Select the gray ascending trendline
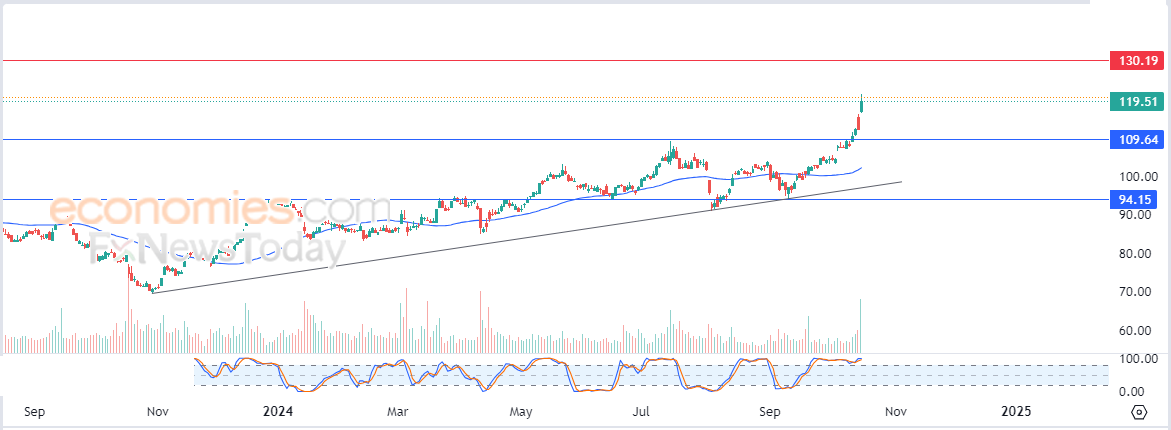 [x=527, y=237]
